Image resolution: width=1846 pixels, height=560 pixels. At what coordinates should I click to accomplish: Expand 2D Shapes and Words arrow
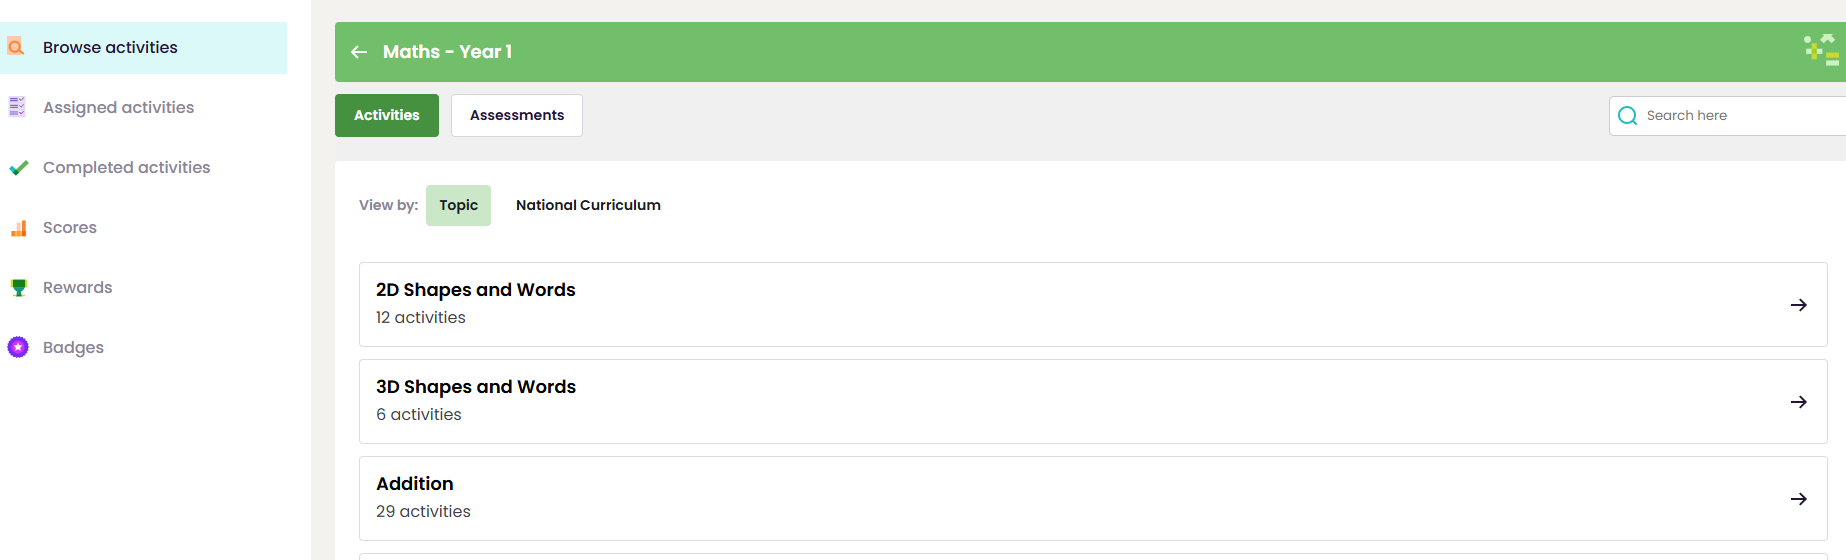pos(1798,305)
